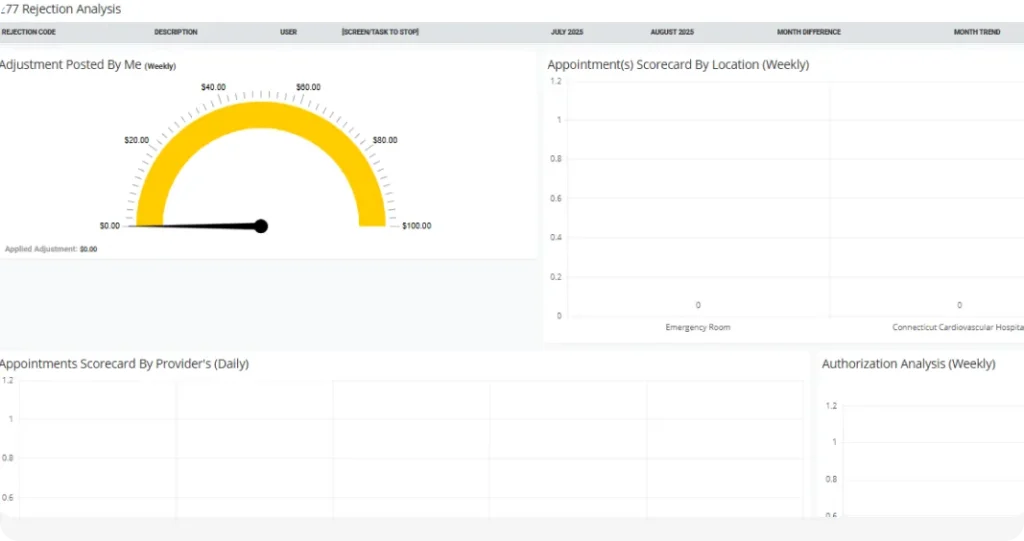
Task: Select the SCREEN/TASK TO STOP column header
Action: (x=380, y=32)
